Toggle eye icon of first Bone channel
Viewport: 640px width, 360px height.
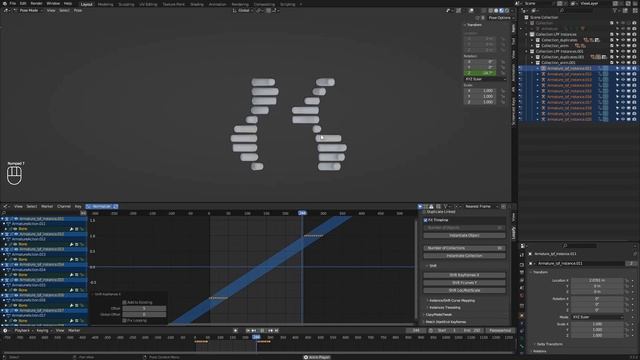pyautogui.click(x=15, y=229)
